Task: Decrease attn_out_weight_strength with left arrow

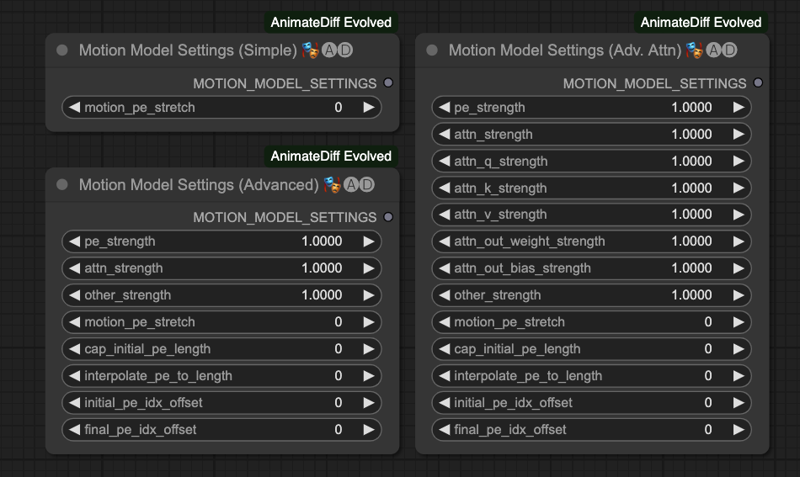Action: pyautogui.click(x=445, y=241)
